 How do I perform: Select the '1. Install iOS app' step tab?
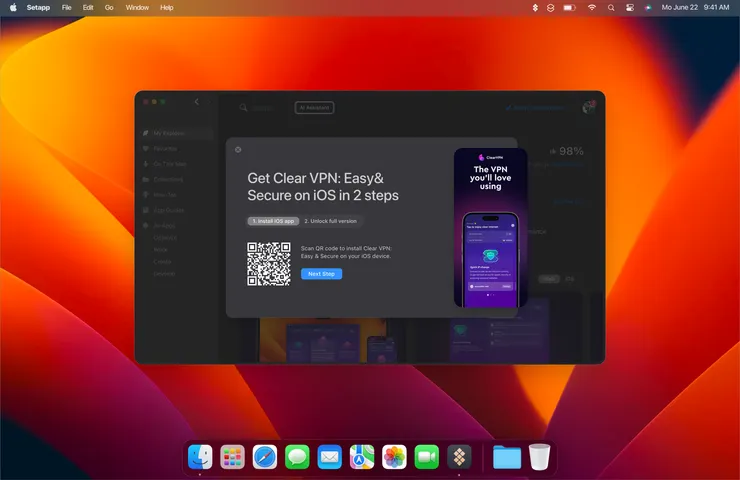(273, 221)
